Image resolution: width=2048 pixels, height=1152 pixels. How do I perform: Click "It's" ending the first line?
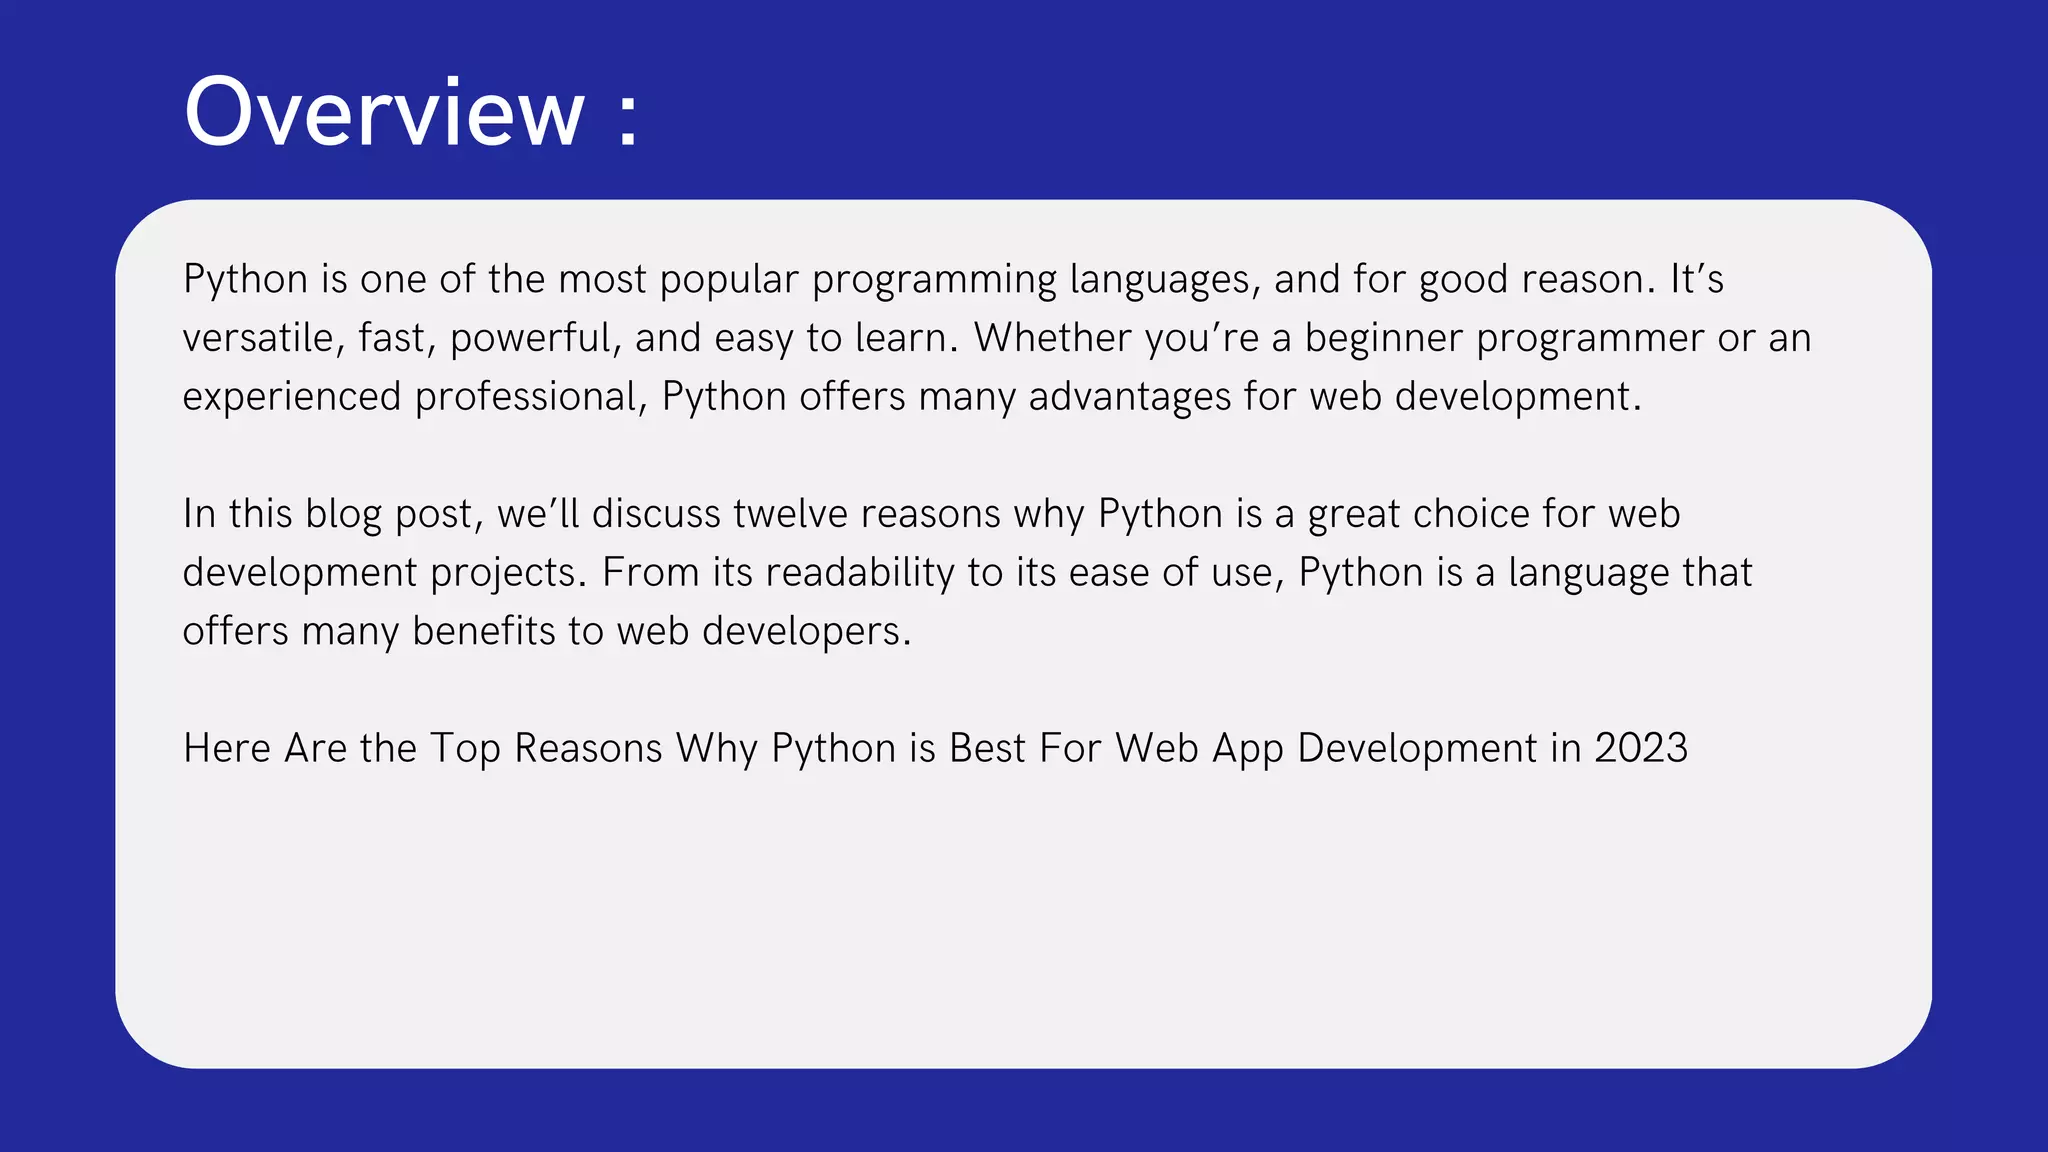tap(1696, 279)
